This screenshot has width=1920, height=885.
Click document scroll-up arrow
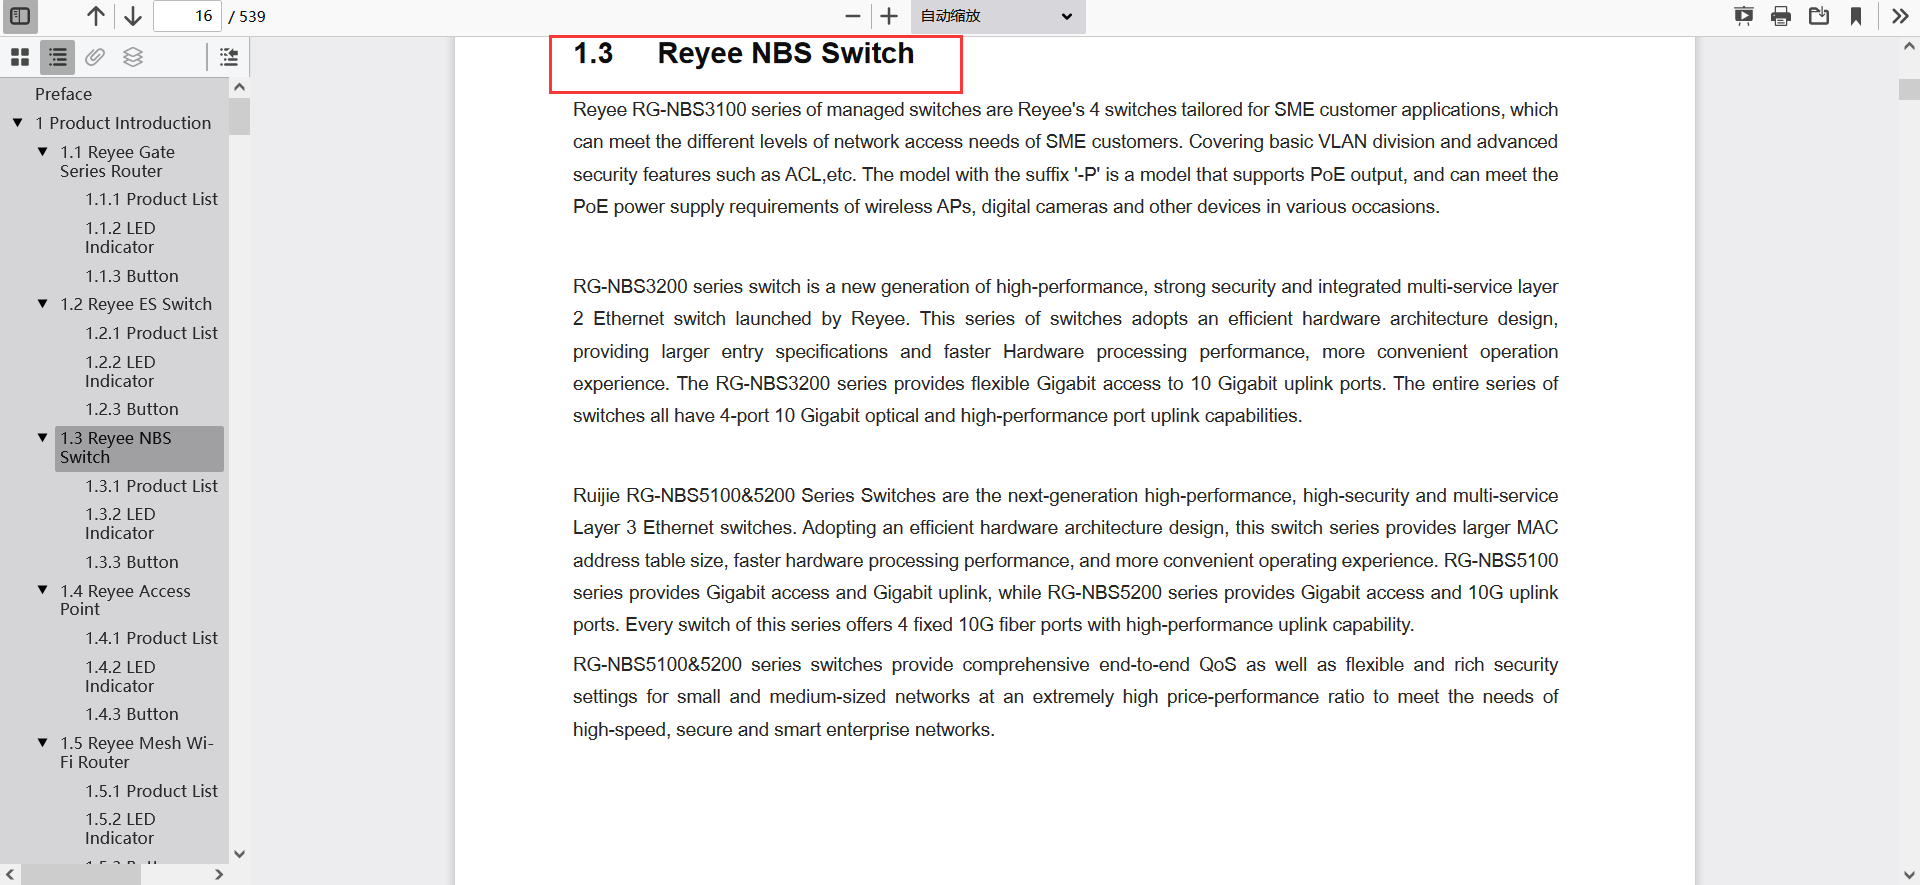click(1909, 46)
